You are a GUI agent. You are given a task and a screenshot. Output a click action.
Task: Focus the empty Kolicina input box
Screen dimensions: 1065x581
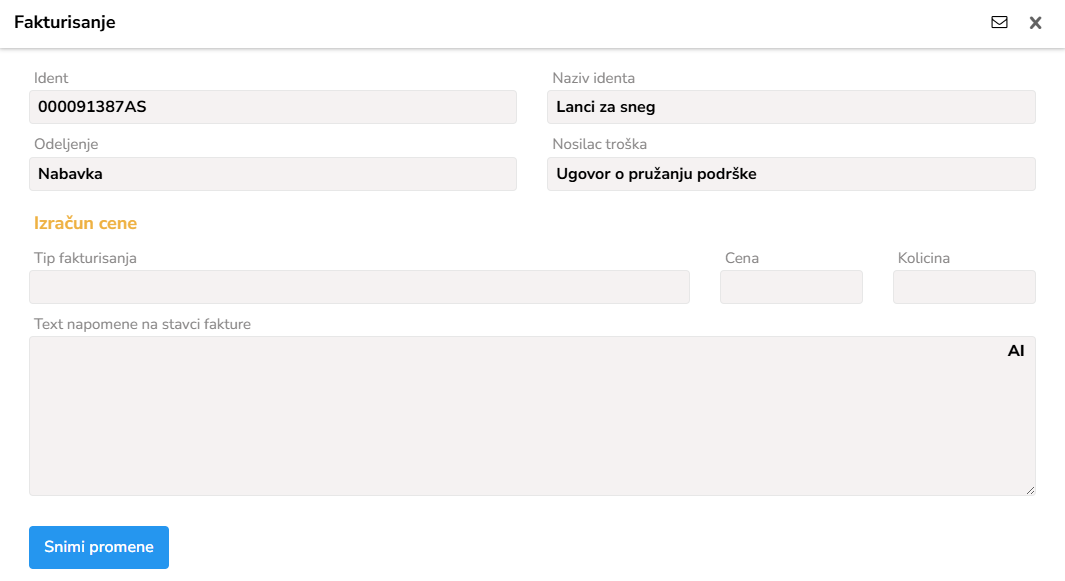[x=964, y=287]
